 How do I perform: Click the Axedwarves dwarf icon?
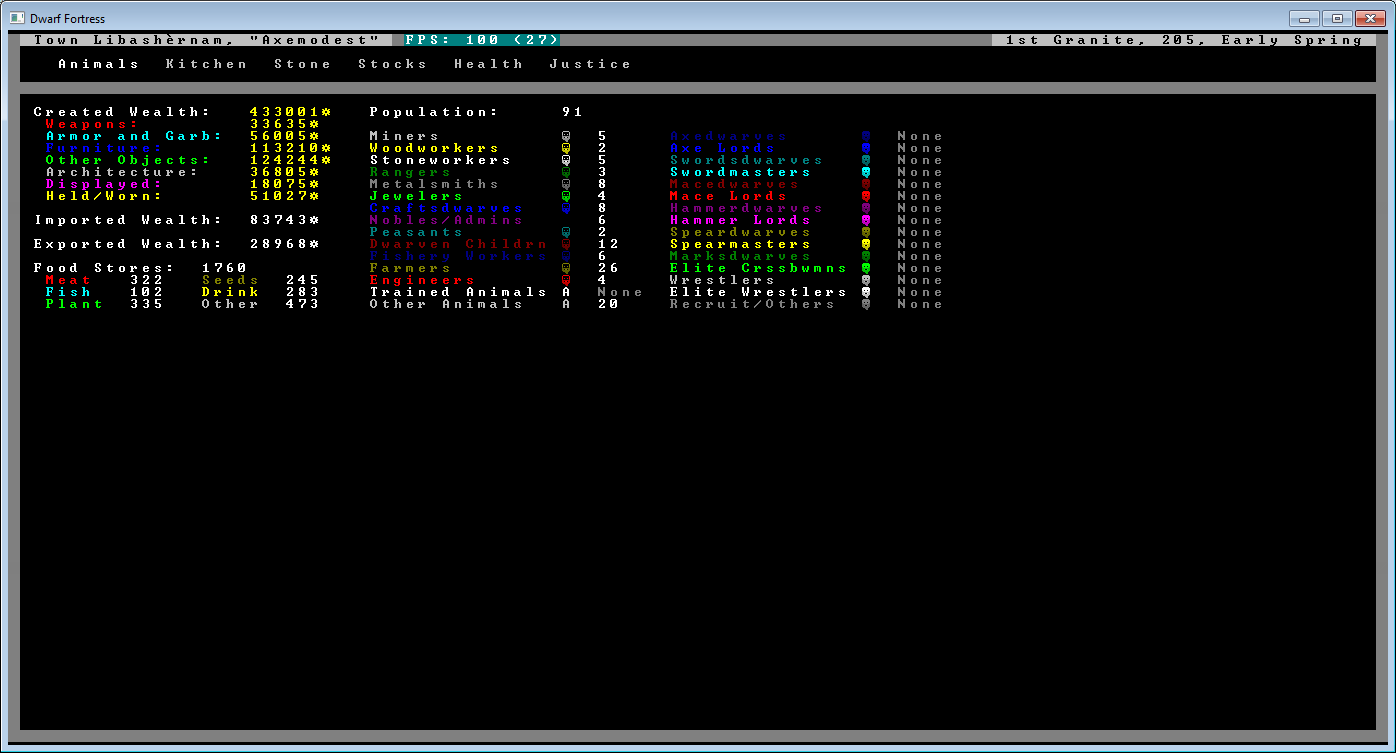click(866, 136)
